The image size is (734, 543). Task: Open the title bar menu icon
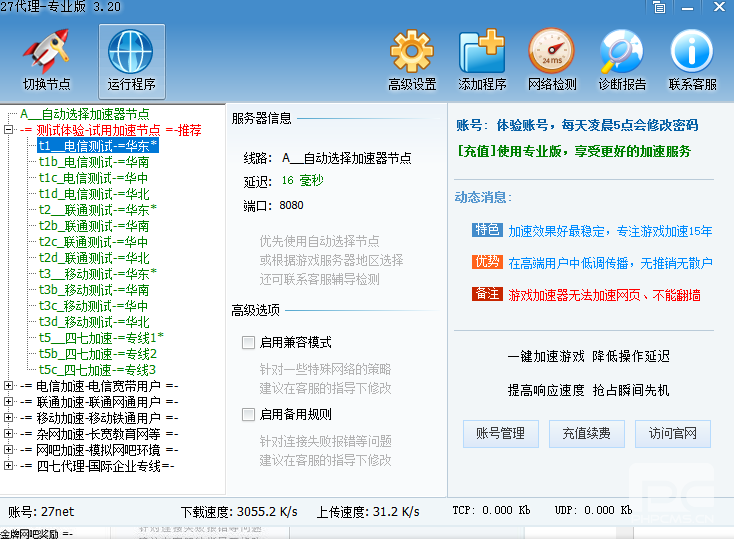(659, 8)
